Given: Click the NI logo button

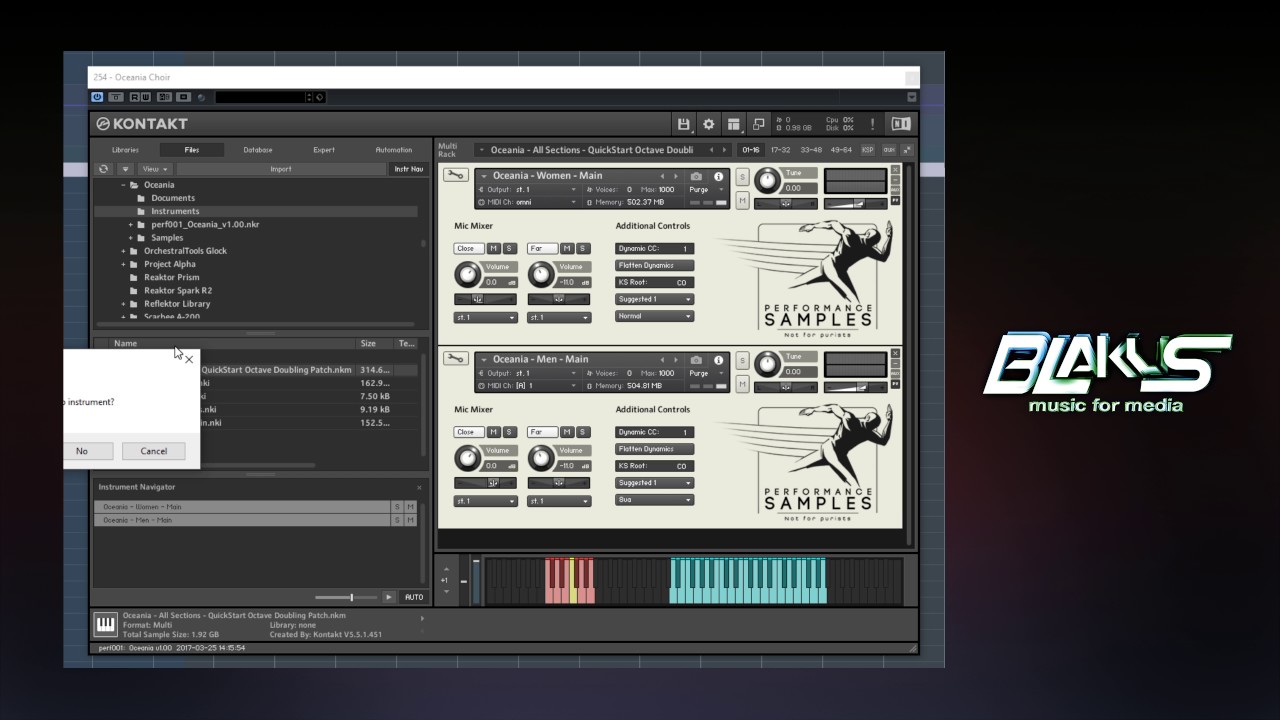Looking at the screenshot, I should click(x=901, y=124).
